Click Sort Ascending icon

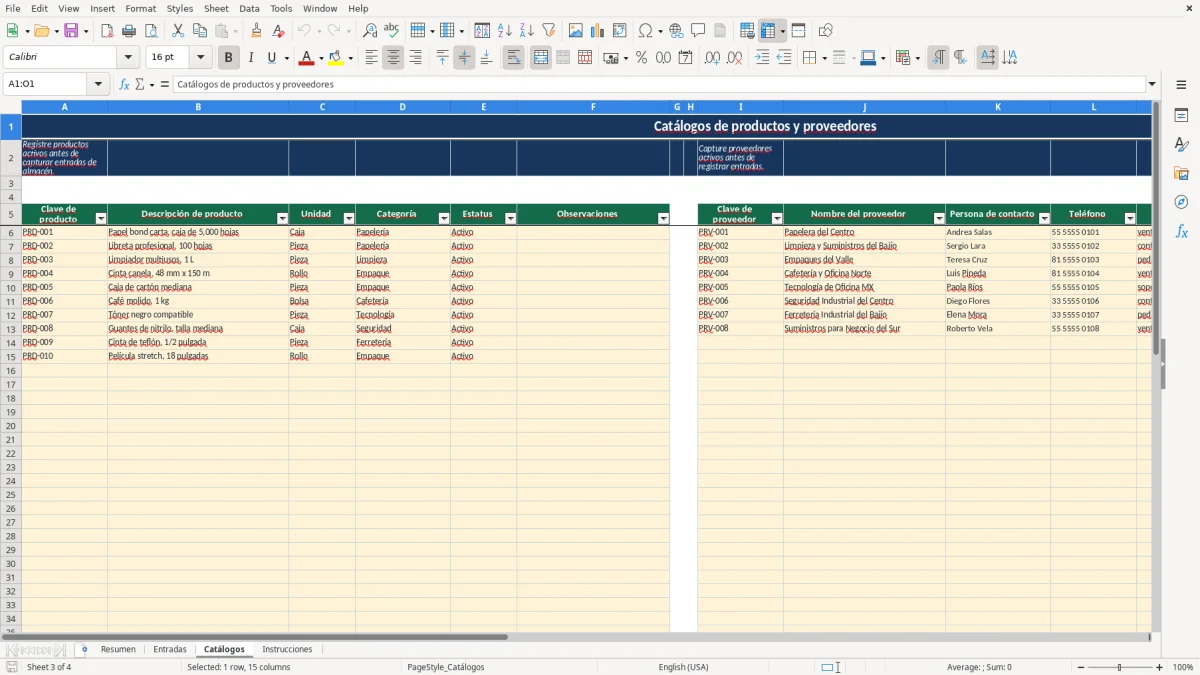[x=505, y=31]
